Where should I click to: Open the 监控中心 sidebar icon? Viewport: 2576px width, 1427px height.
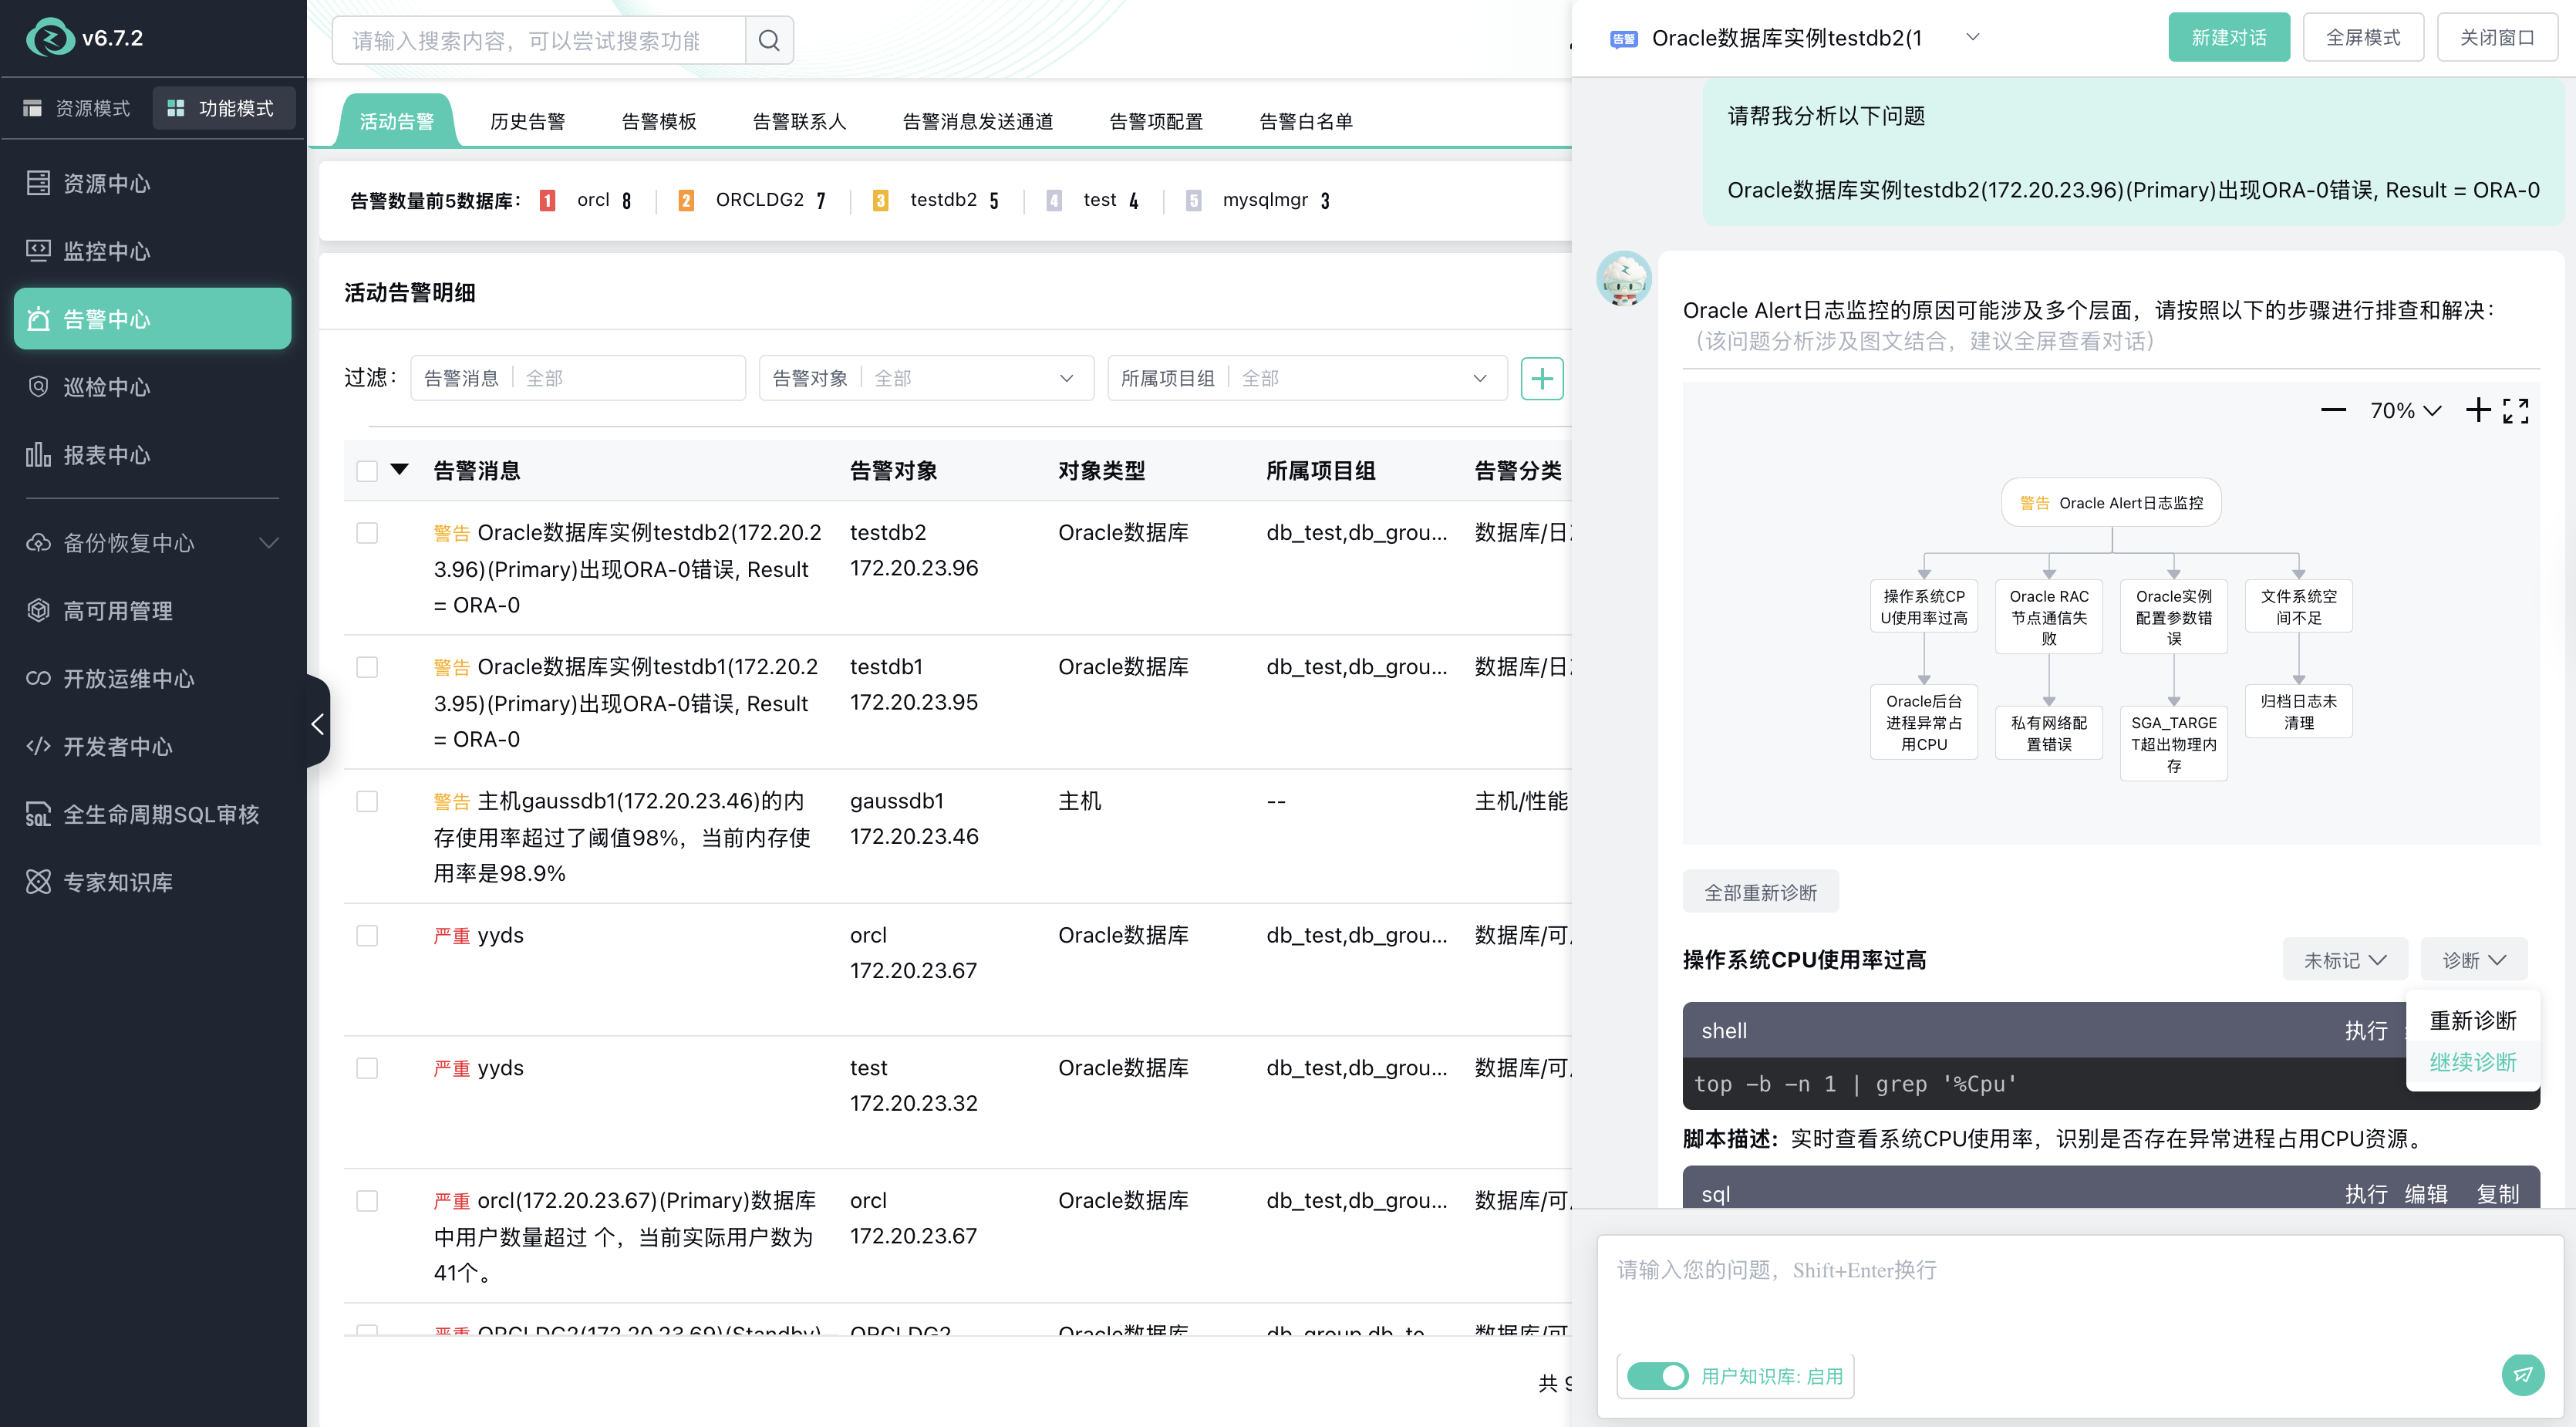38,251
